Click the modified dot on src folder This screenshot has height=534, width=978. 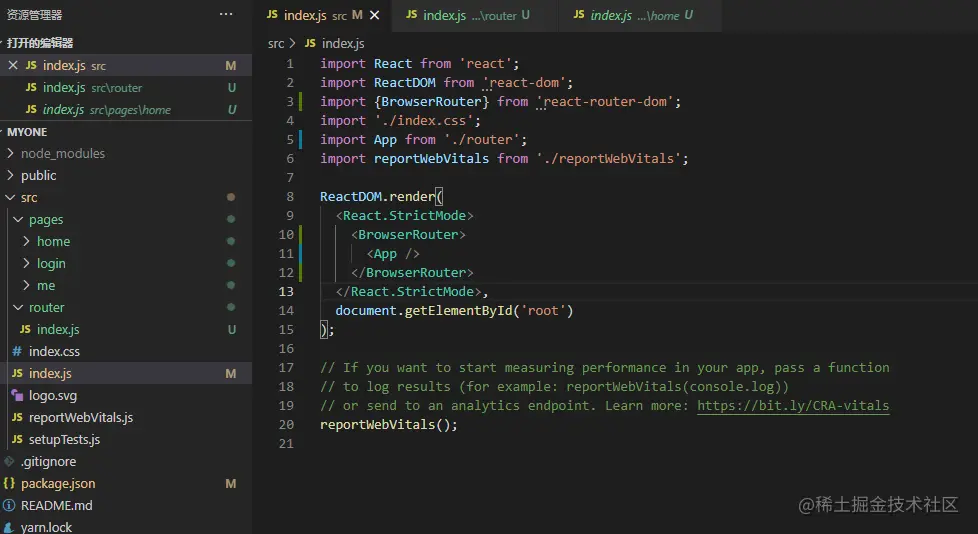point(231,197)
